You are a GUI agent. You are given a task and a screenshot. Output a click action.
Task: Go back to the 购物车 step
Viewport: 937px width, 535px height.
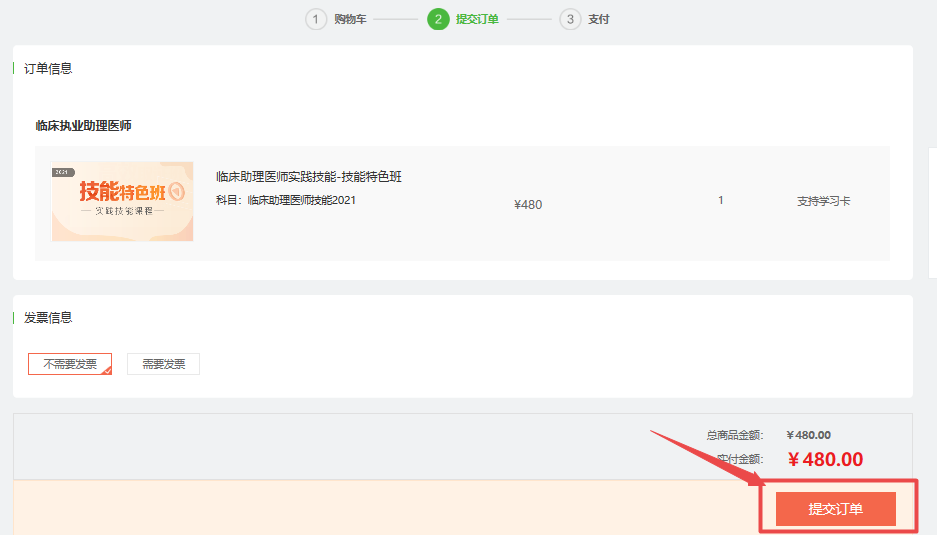(x=350, y=19)
